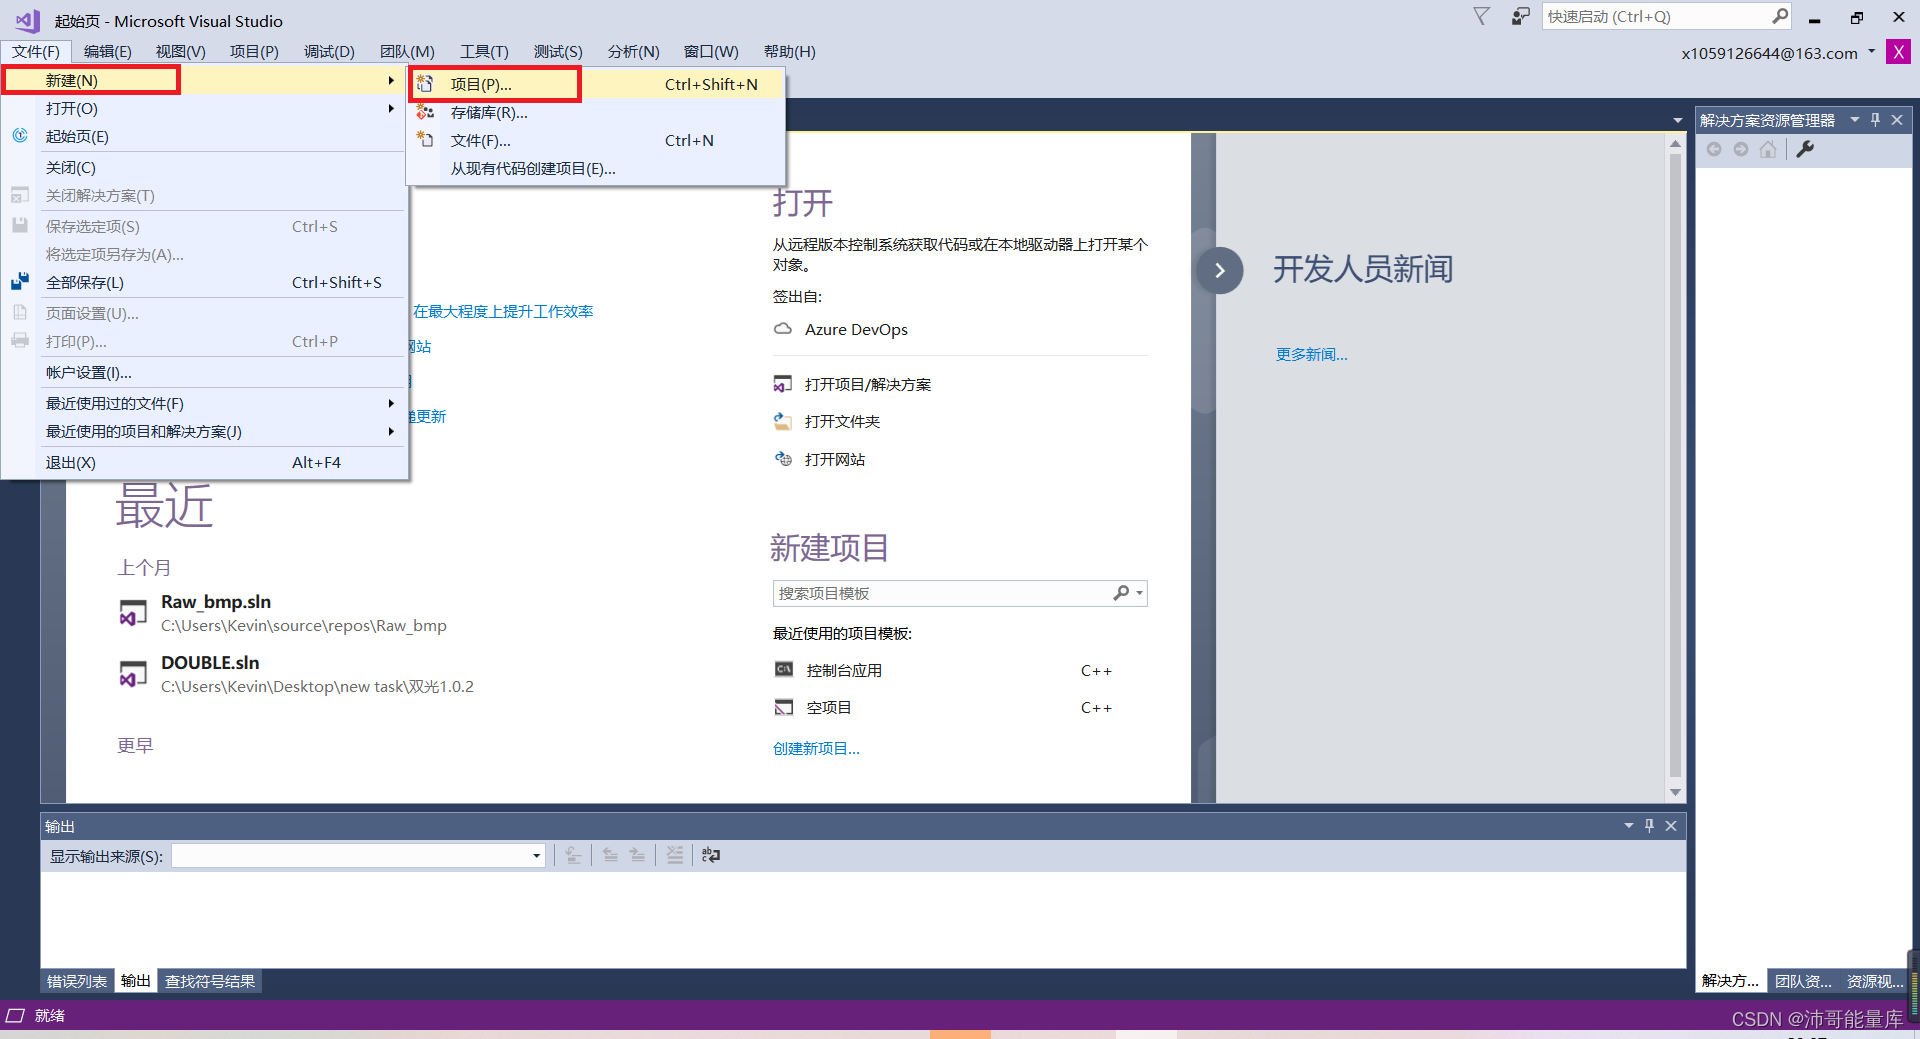Click the Raw_bmp.sln solution icon

(x=133, y=613)
